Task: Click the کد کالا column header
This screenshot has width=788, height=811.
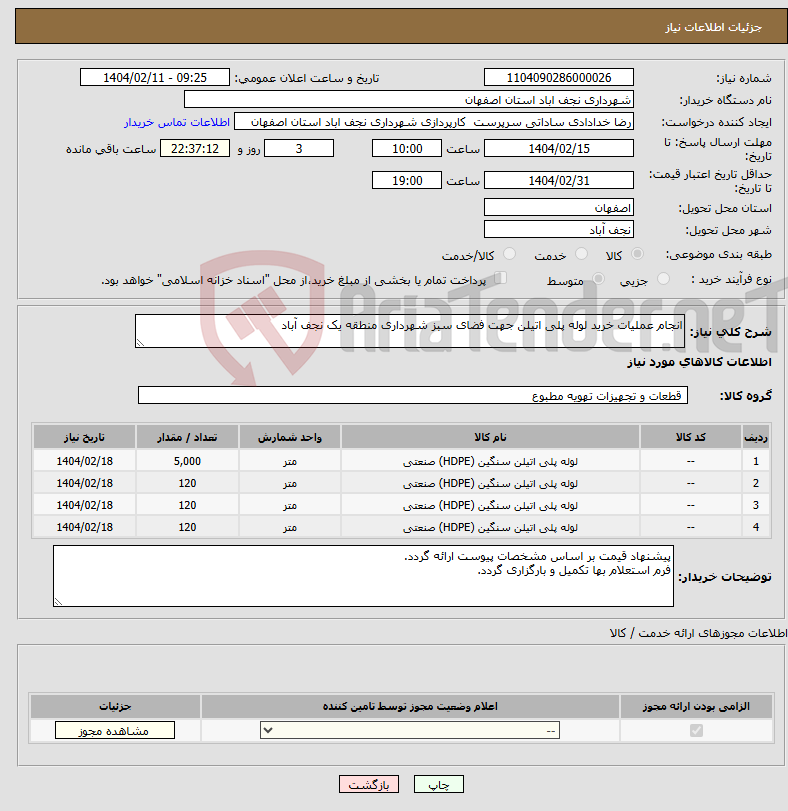Action: 690,438
